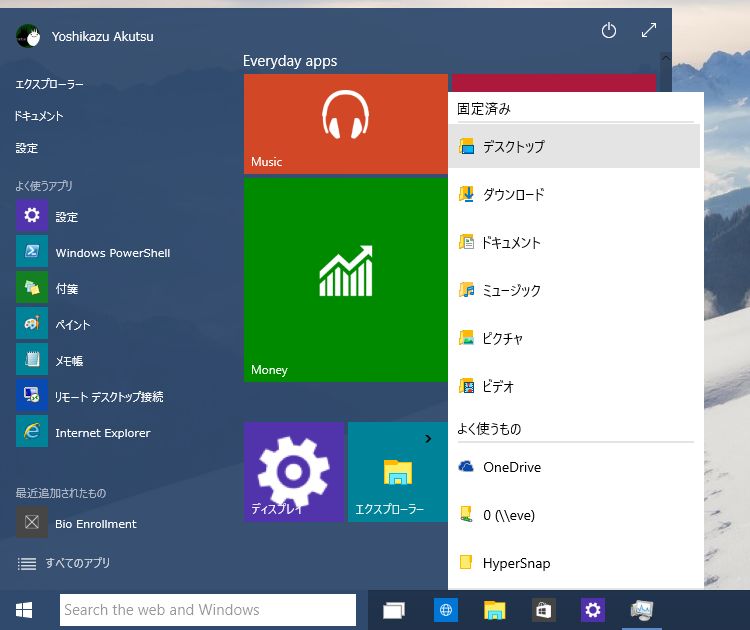Click the Yoshikazu Akutsu user account

click(x=85, y=36)
